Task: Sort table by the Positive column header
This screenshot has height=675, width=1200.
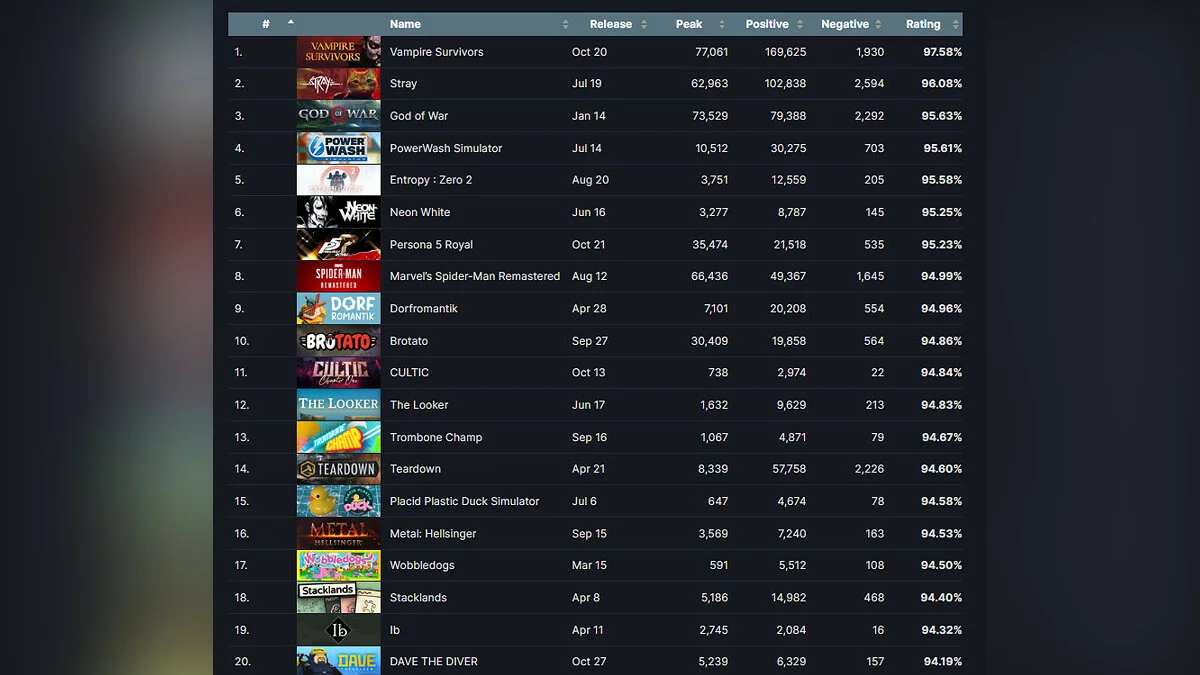Action: click(767, 24)
